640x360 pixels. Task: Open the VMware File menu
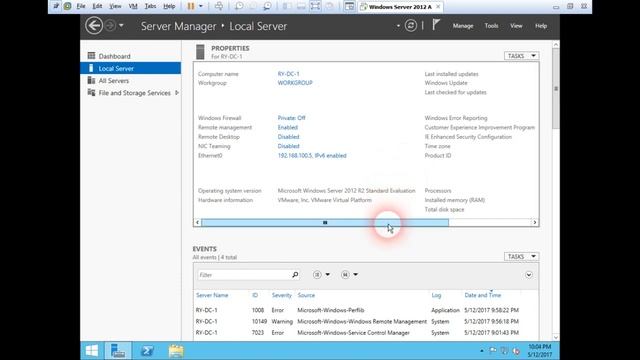tap(81, 6)
